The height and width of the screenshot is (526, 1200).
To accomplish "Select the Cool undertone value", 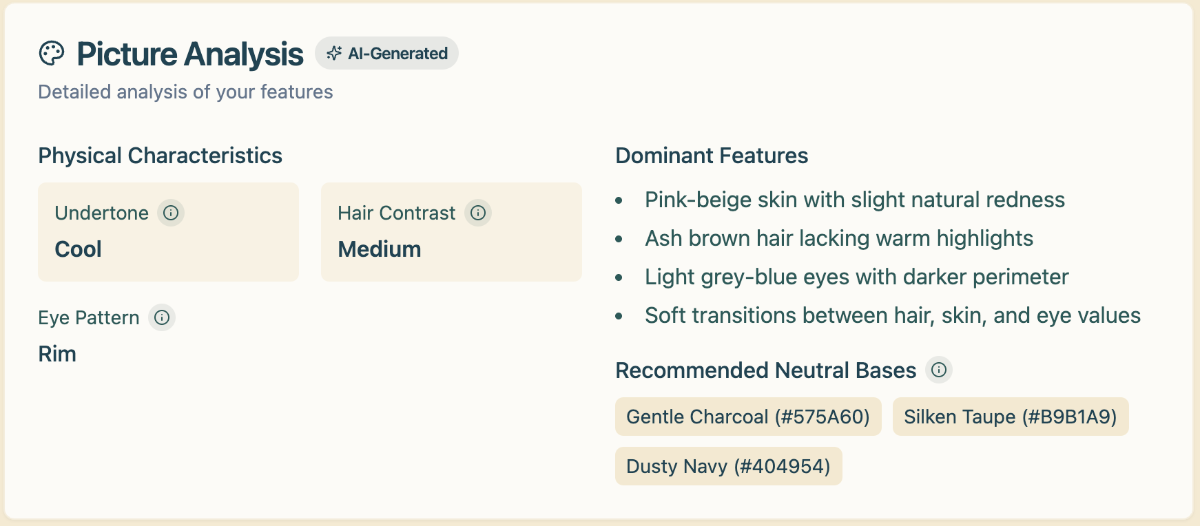I will [78, 249].
